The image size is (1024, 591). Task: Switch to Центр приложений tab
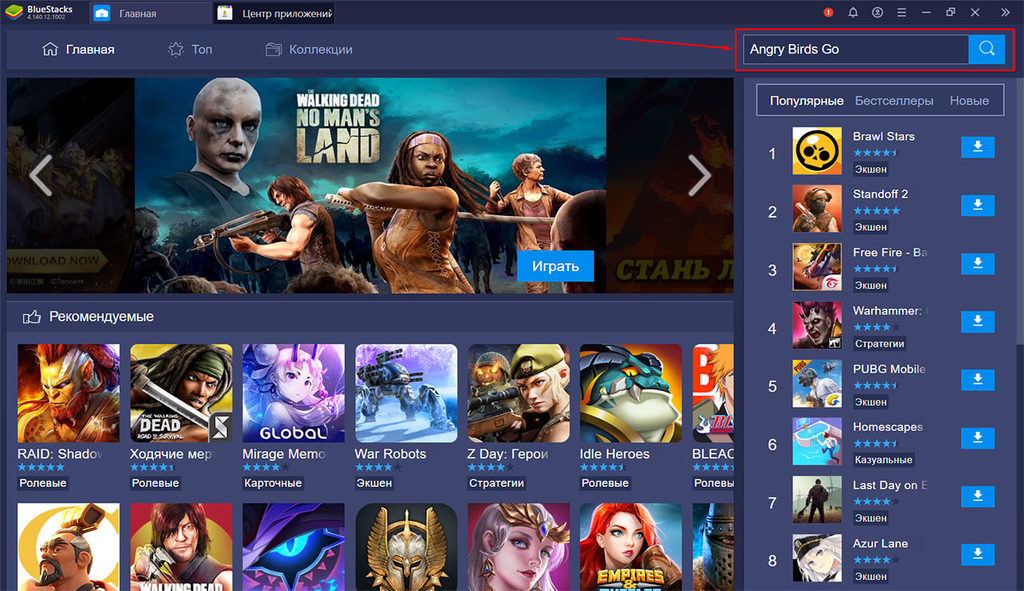point(274,13)
